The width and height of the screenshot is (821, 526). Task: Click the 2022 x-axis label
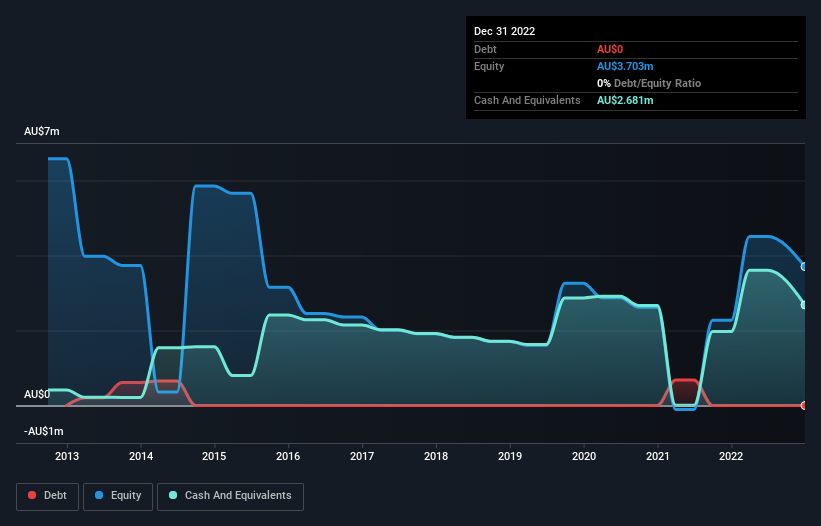[x=731, y=456]
